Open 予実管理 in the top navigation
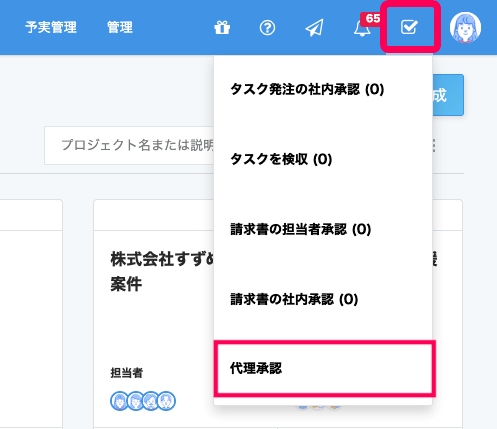This screenshot has height=429, width=497. (51, 27)
